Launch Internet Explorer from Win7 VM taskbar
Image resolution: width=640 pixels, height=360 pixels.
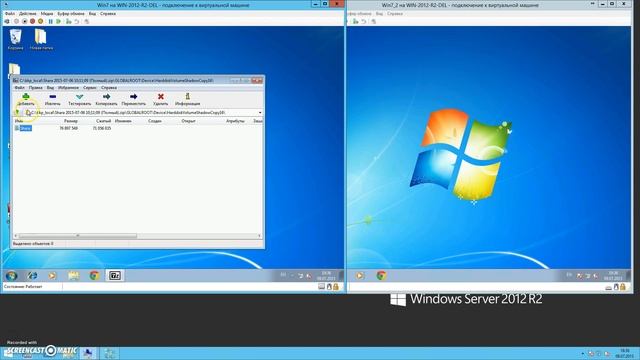coord(32,276)
